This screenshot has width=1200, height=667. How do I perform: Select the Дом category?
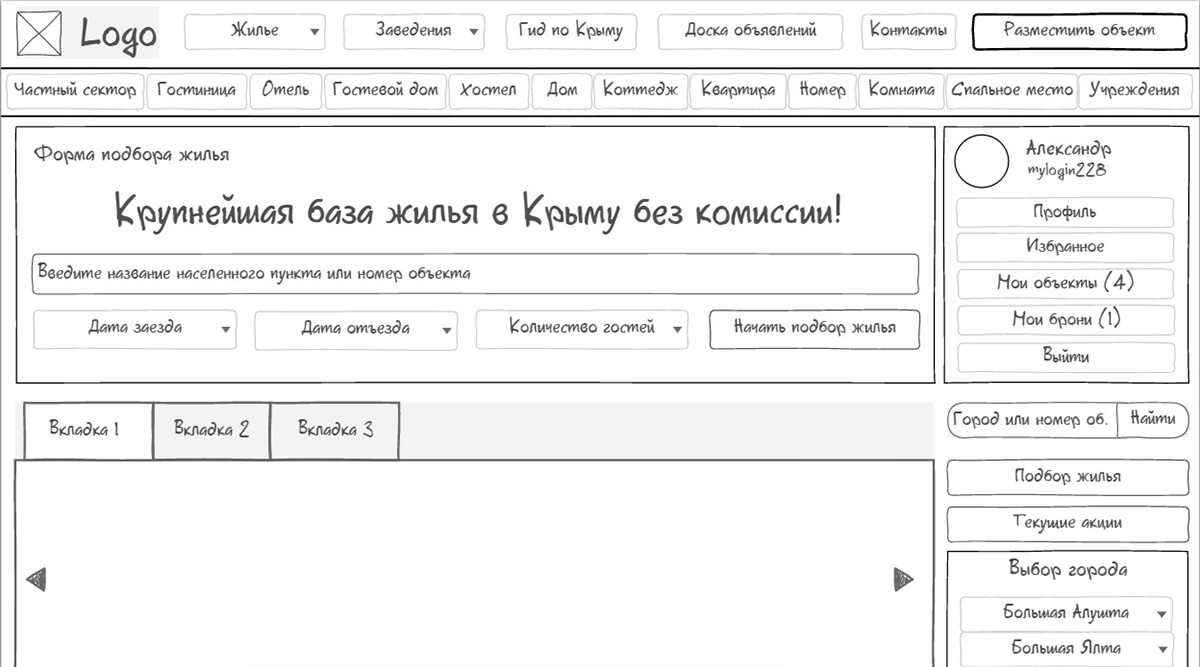click(x=562, y=91)
